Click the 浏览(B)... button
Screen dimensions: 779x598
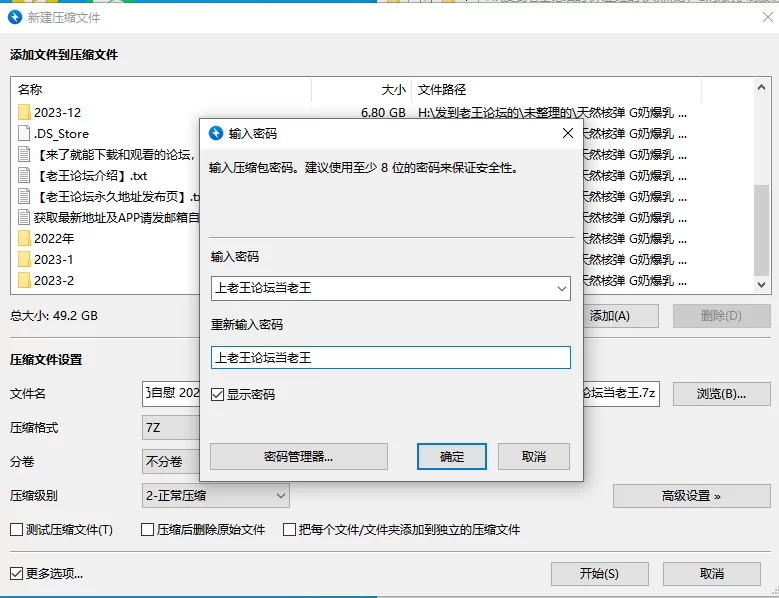(721, 394)
